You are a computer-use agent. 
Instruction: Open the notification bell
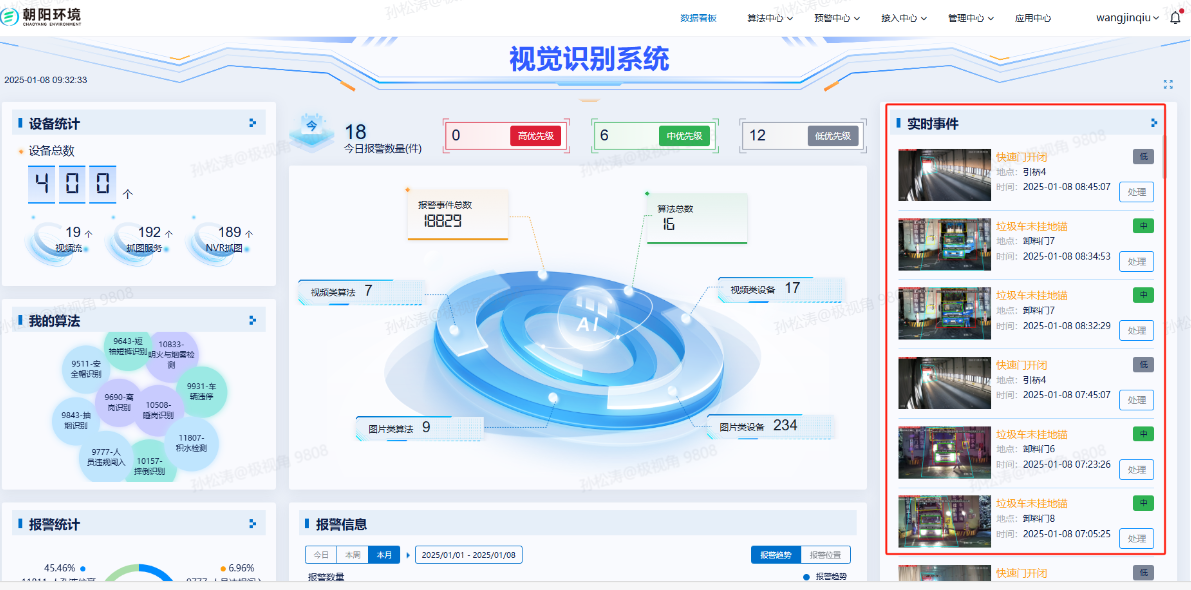coord(1175,18)
